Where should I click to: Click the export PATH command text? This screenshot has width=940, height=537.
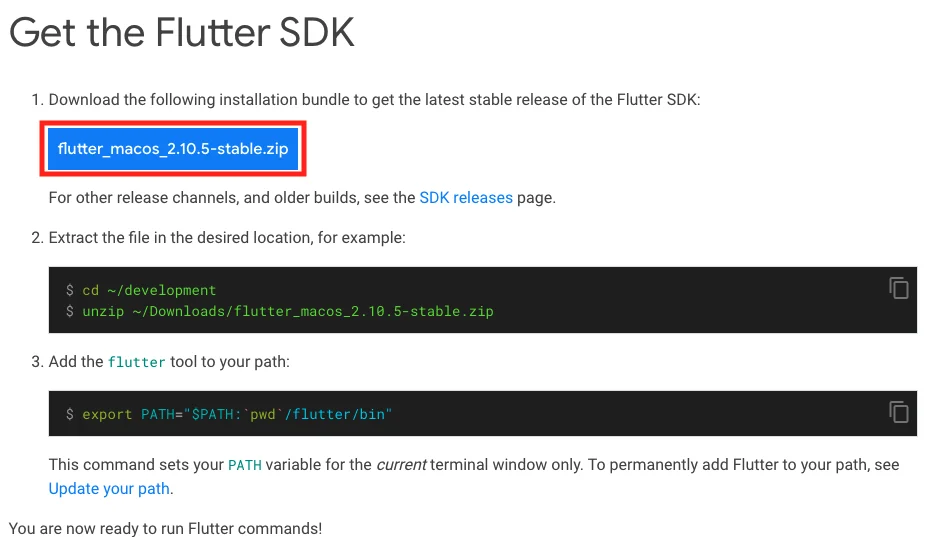[x=236, y=413]
